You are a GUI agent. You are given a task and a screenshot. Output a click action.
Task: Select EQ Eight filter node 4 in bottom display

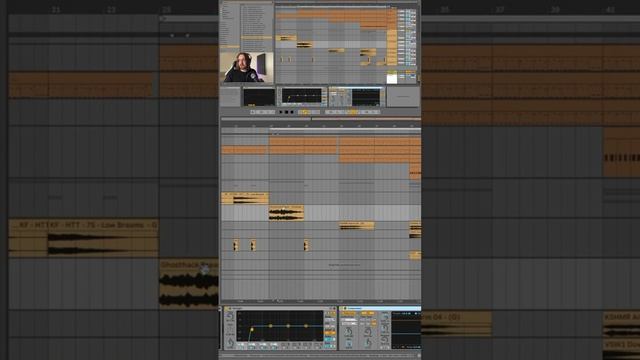pos(306,326)
